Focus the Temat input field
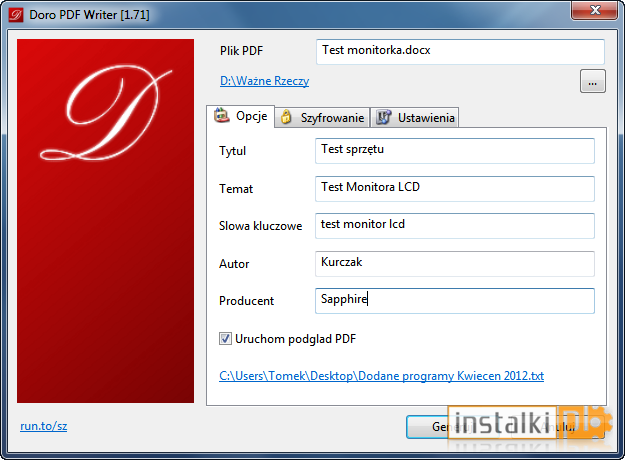 coord(455,189)
